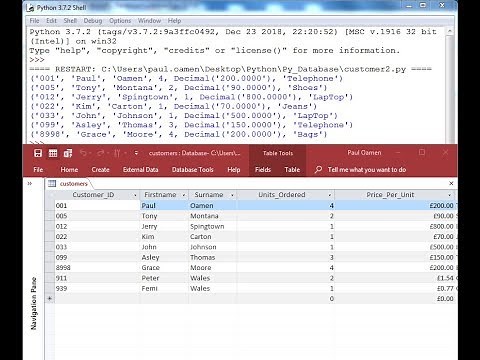Open the File menu in Python Shell
This screenshot has width=480, height=360.
click(34, 21)
